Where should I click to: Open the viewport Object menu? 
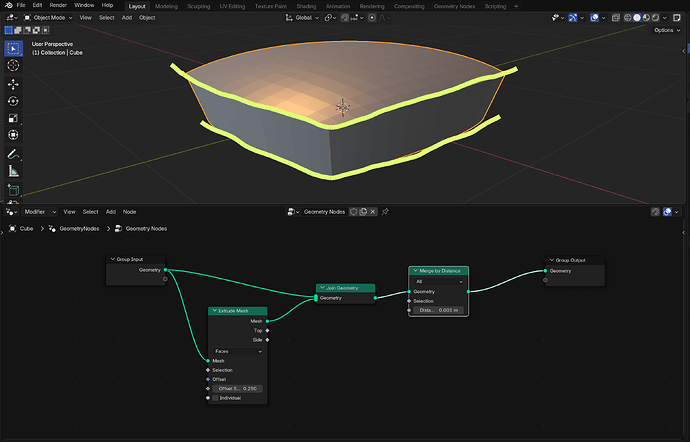147,18
